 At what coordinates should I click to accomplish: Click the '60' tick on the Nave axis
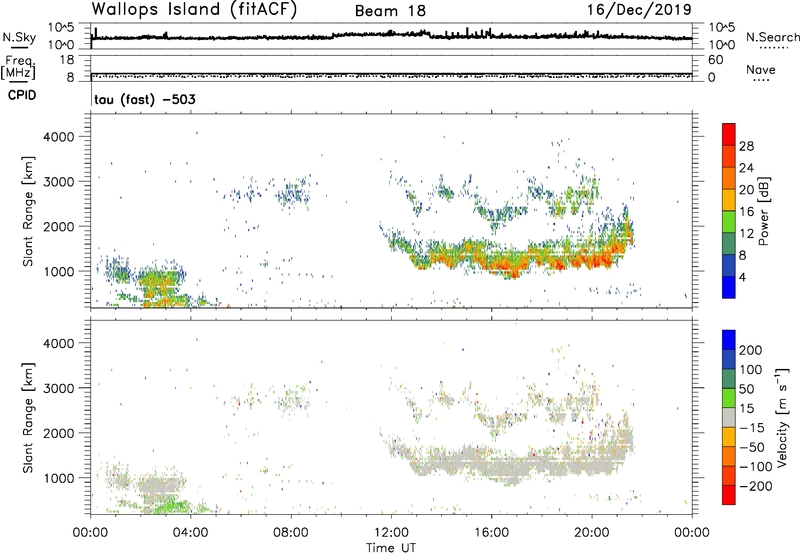point(715,60)
